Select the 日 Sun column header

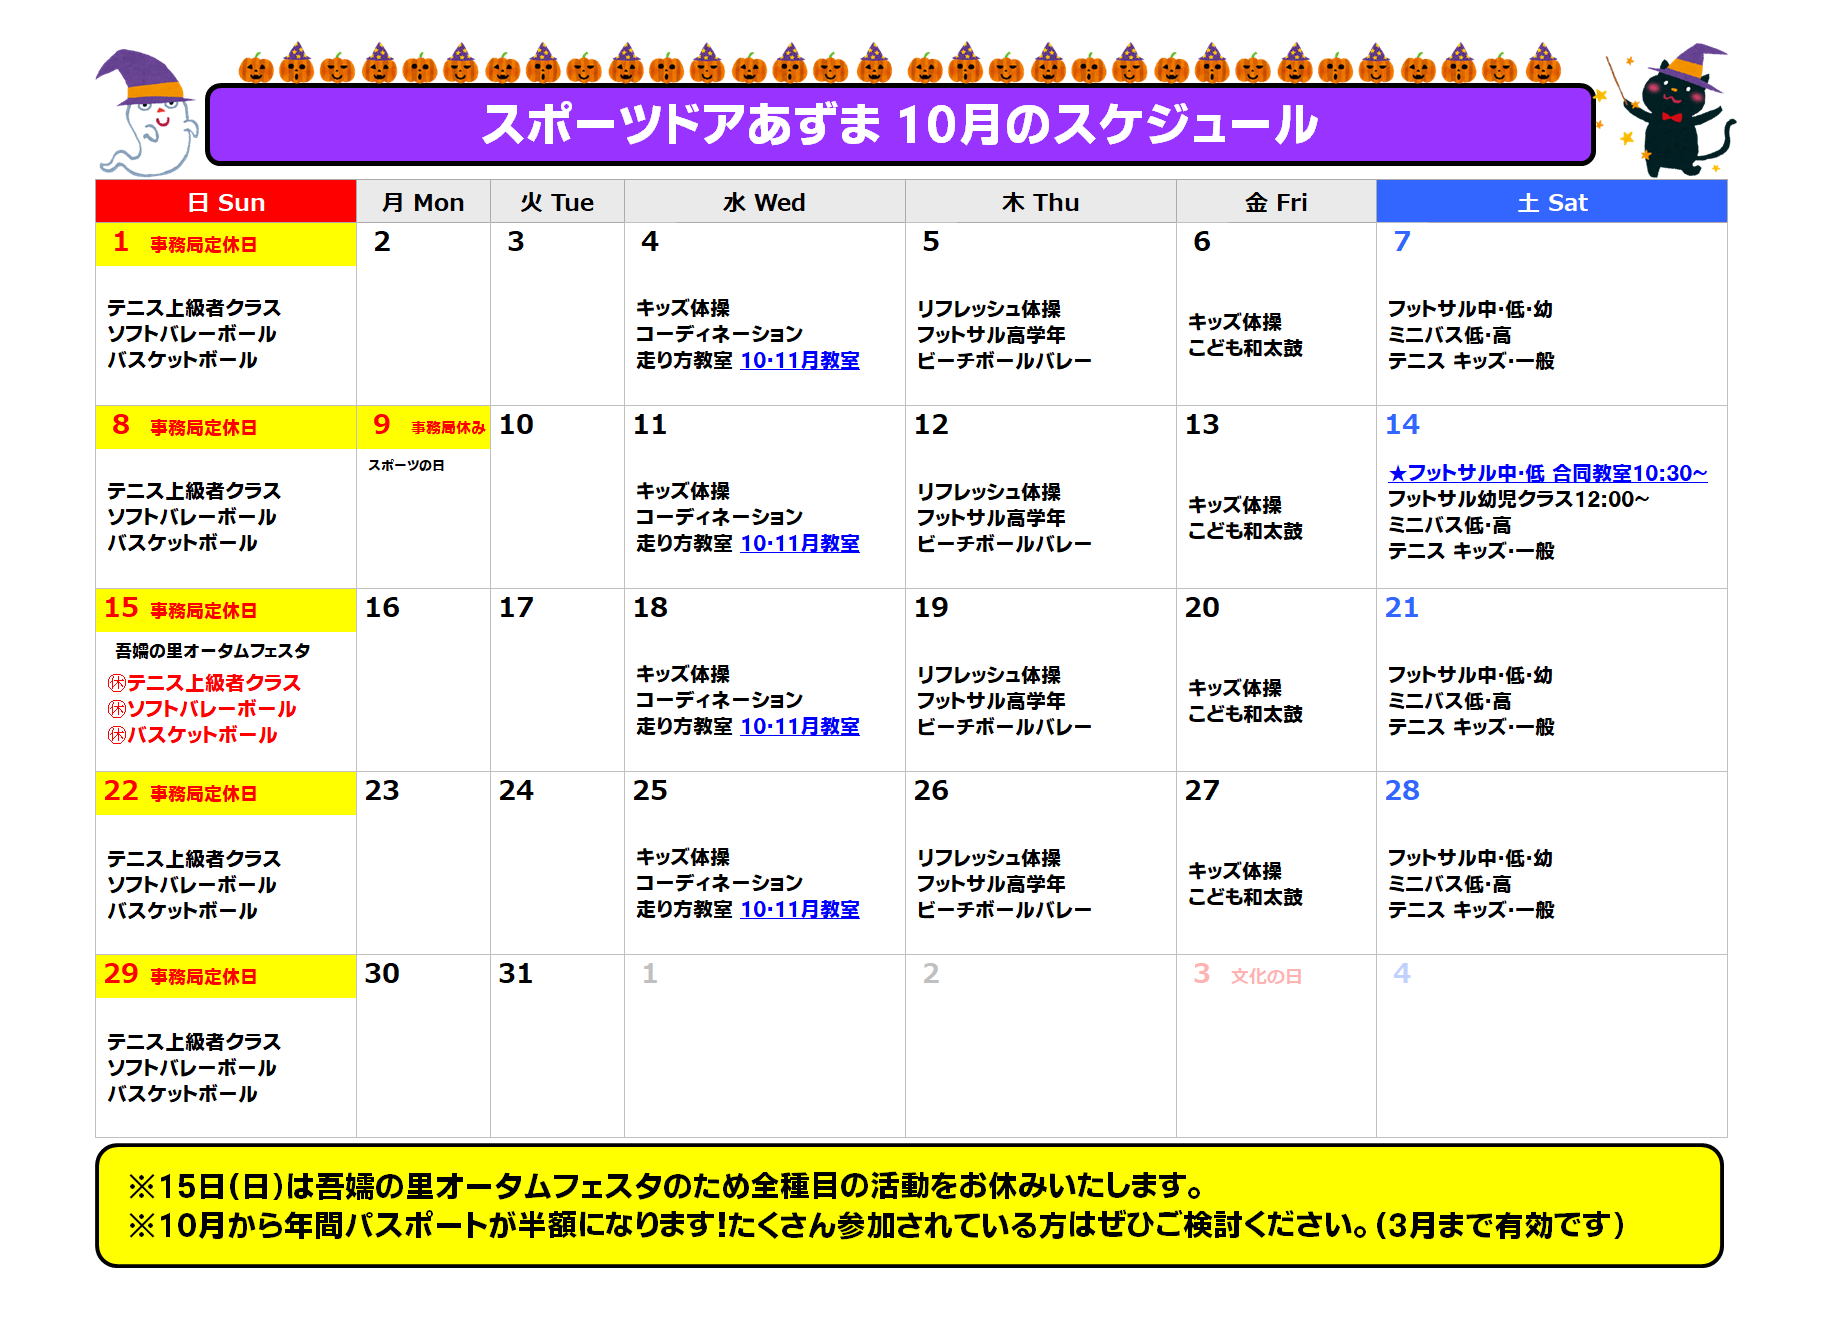226,202
